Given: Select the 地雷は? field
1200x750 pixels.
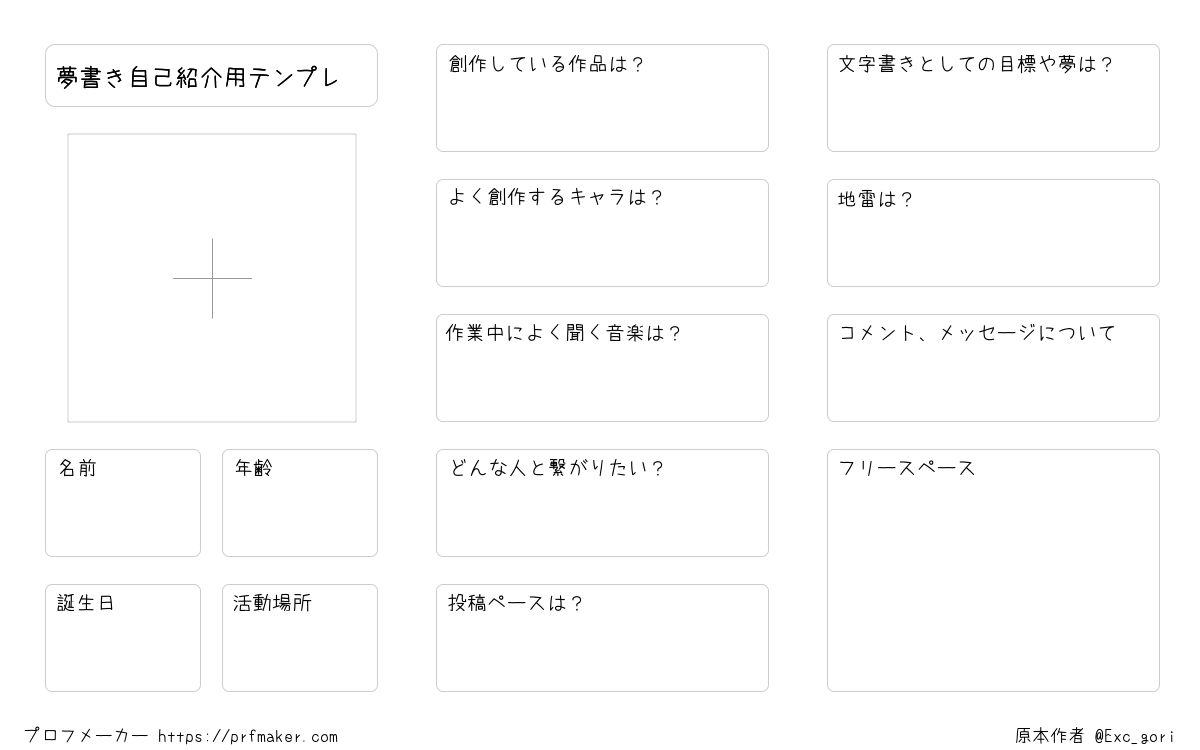Looking at the screenshot, I should 993,233.
